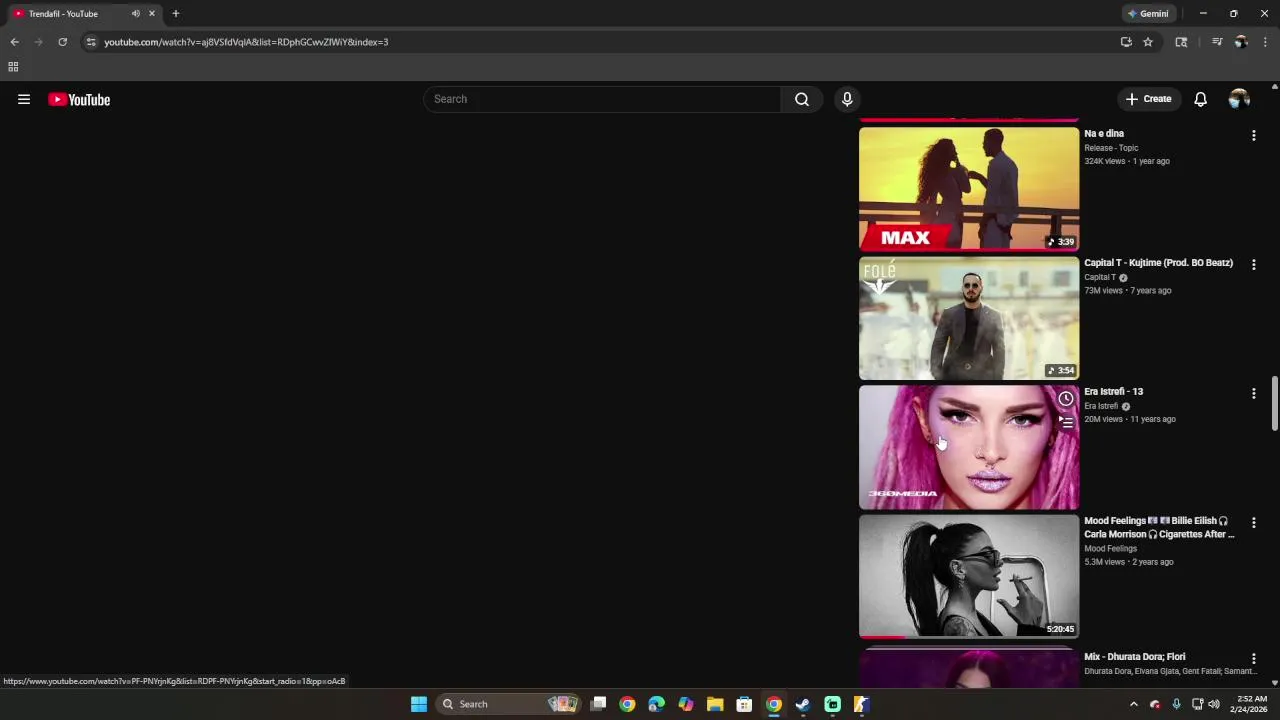Open Microsoft Store from the taskbar
1280x720 pixels.
point(744,704)
